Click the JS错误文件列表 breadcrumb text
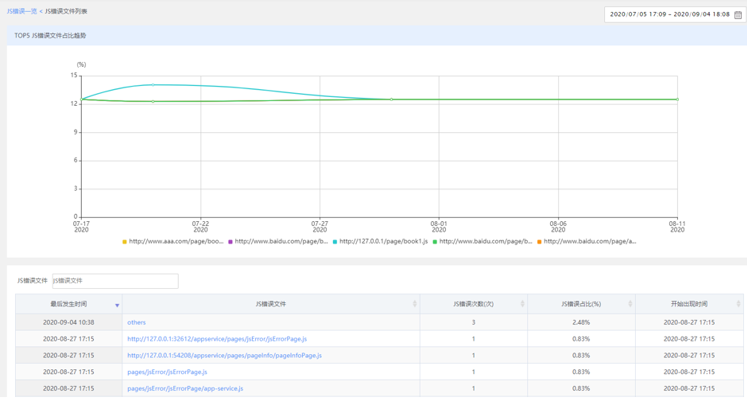Image resolution: width=747 pixels, height=399 pixels. click(66, 11)
